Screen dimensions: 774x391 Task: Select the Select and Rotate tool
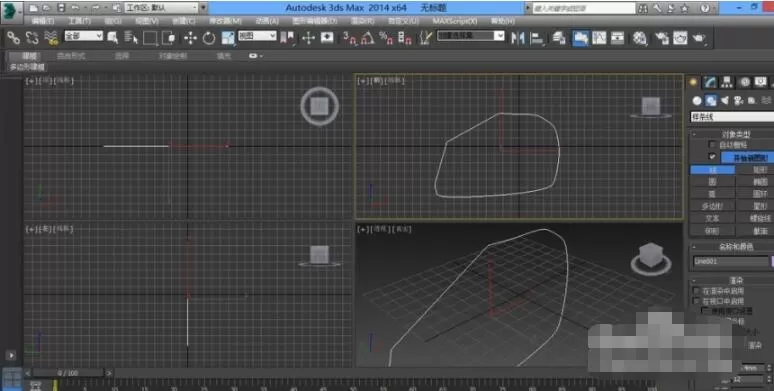(x=209, y=38)
